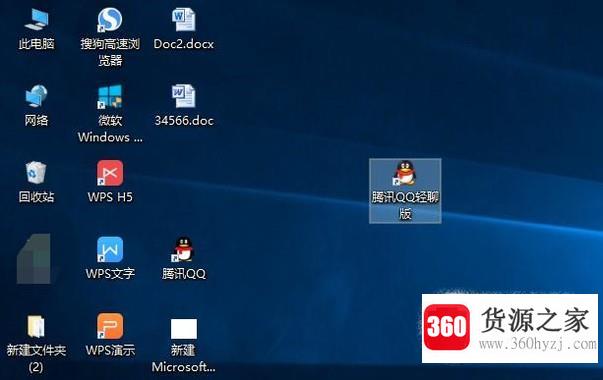This screenshot has width=603, height=380.
Task: Select the WPS H5 shortcut icon
Action: tap(110, 173)
